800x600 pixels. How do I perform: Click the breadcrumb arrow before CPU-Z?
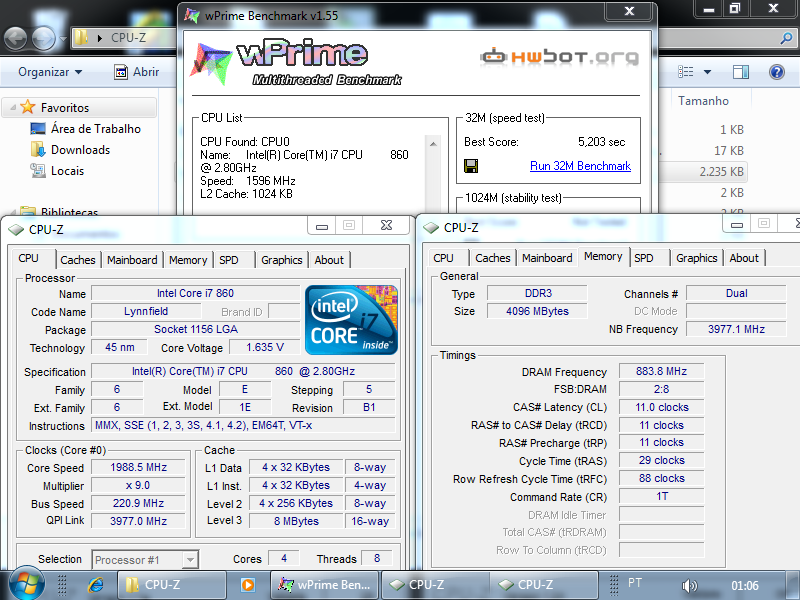(x=100, y=38)
